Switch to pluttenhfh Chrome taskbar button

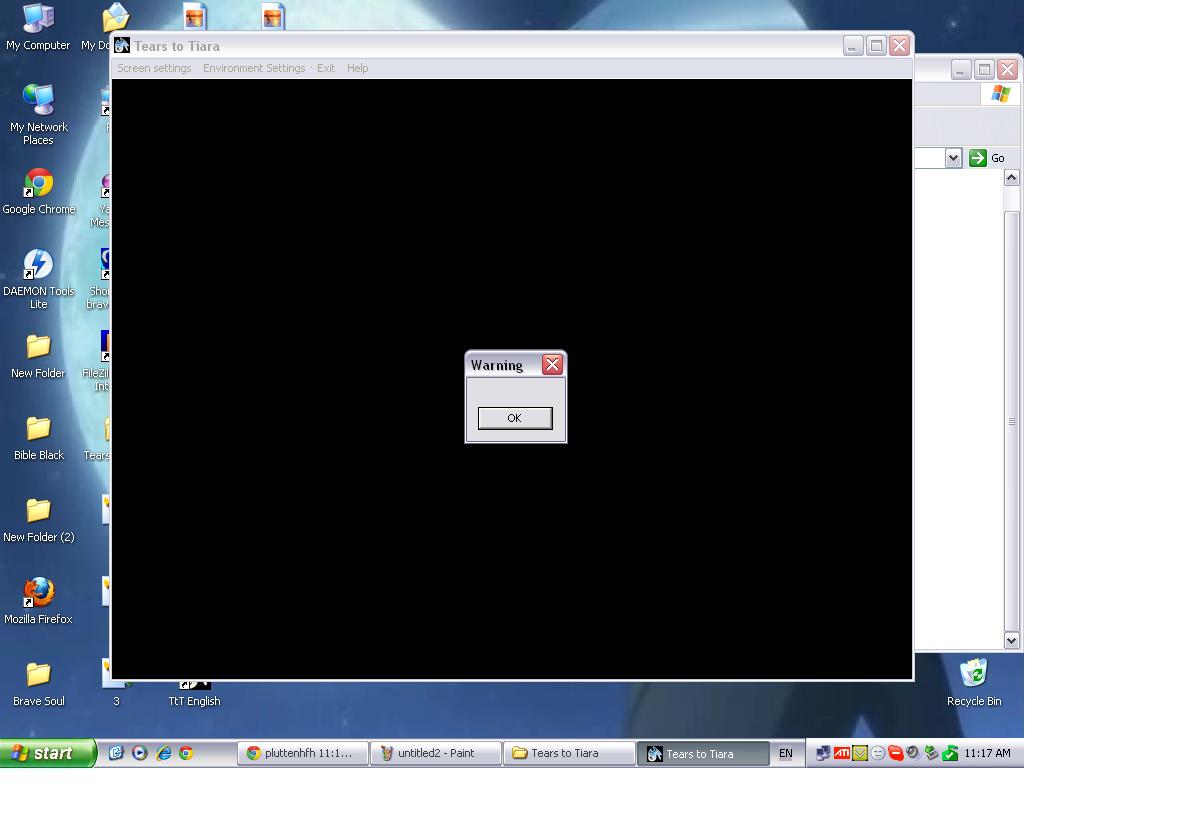click(x=303, y=753)
